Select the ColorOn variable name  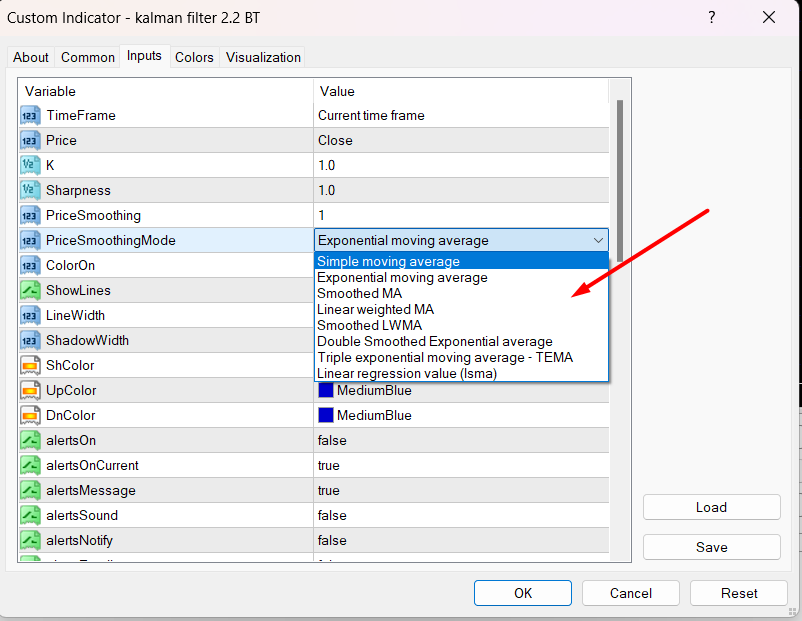[71, 265]
